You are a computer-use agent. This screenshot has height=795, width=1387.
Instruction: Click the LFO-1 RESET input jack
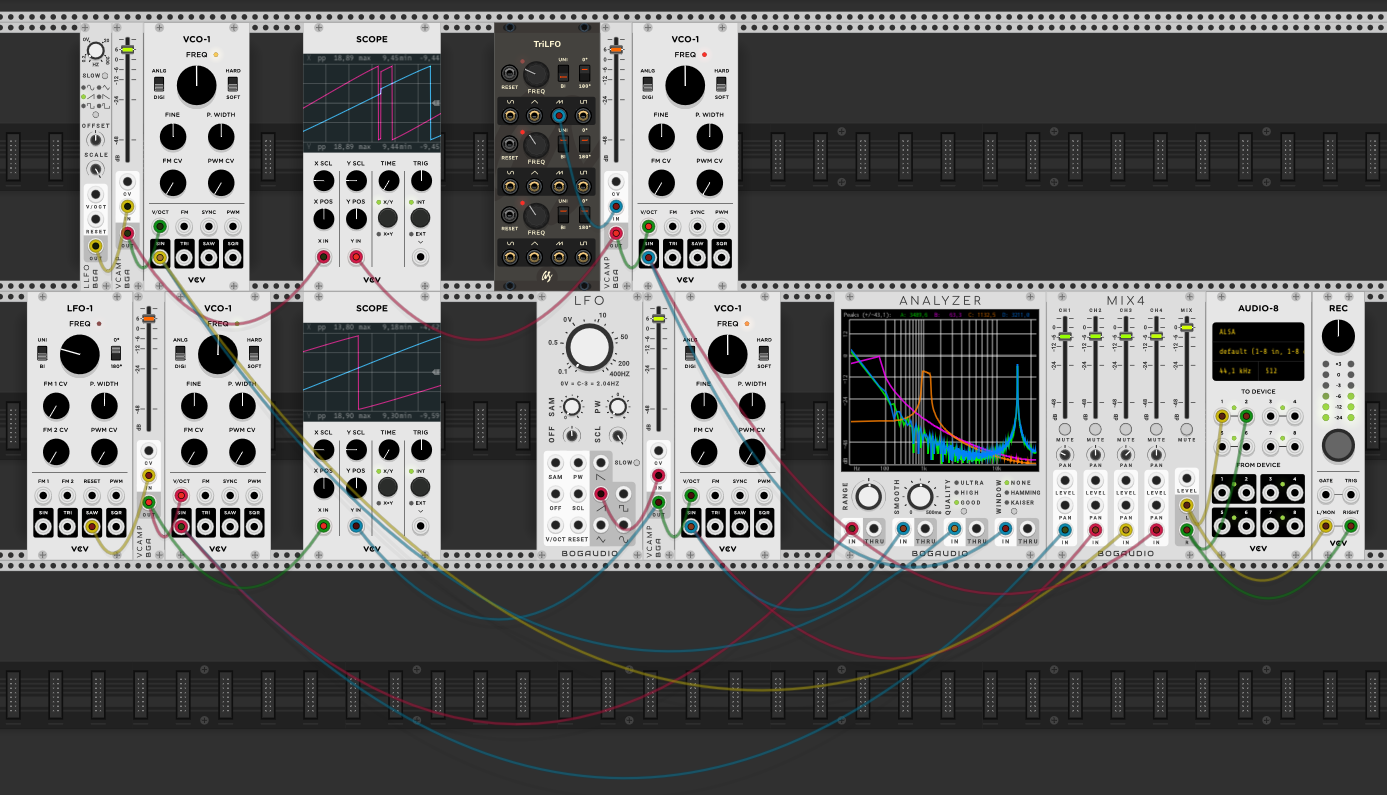[92, 495]
